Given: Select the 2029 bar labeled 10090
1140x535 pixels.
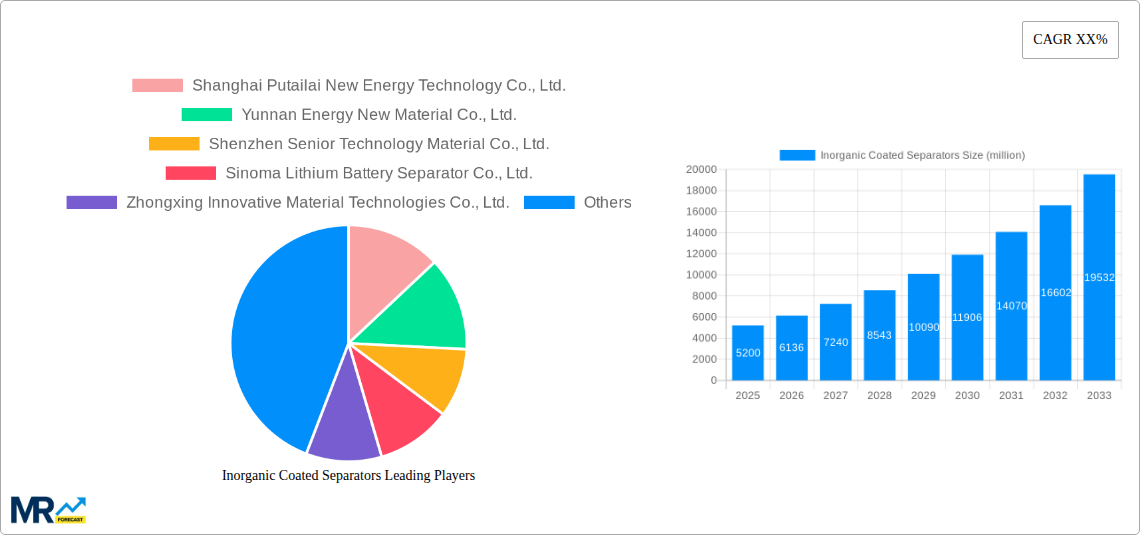Looking at the screenshot, I should pos(923,328).
